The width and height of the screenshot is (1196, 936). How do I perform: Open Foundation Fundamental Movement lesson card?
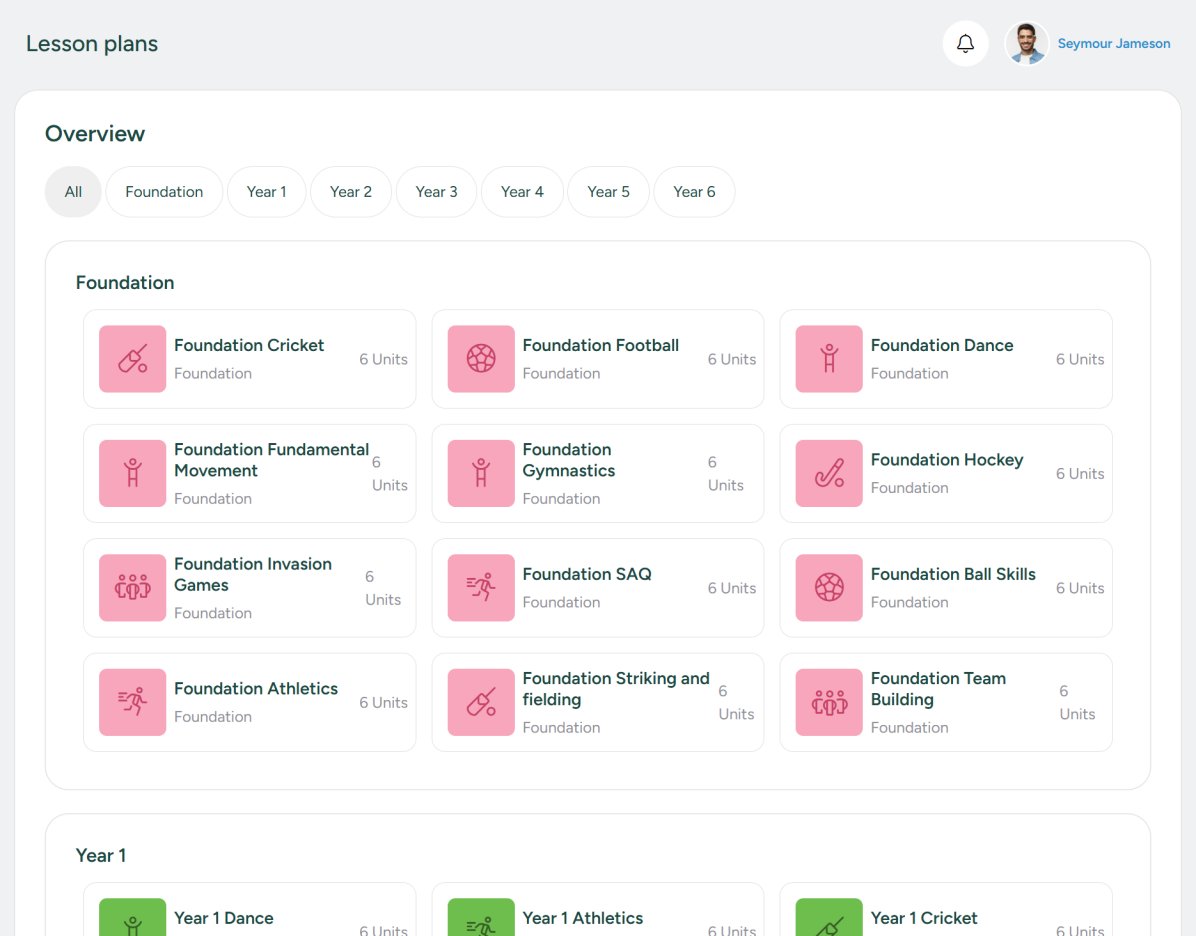271,460
